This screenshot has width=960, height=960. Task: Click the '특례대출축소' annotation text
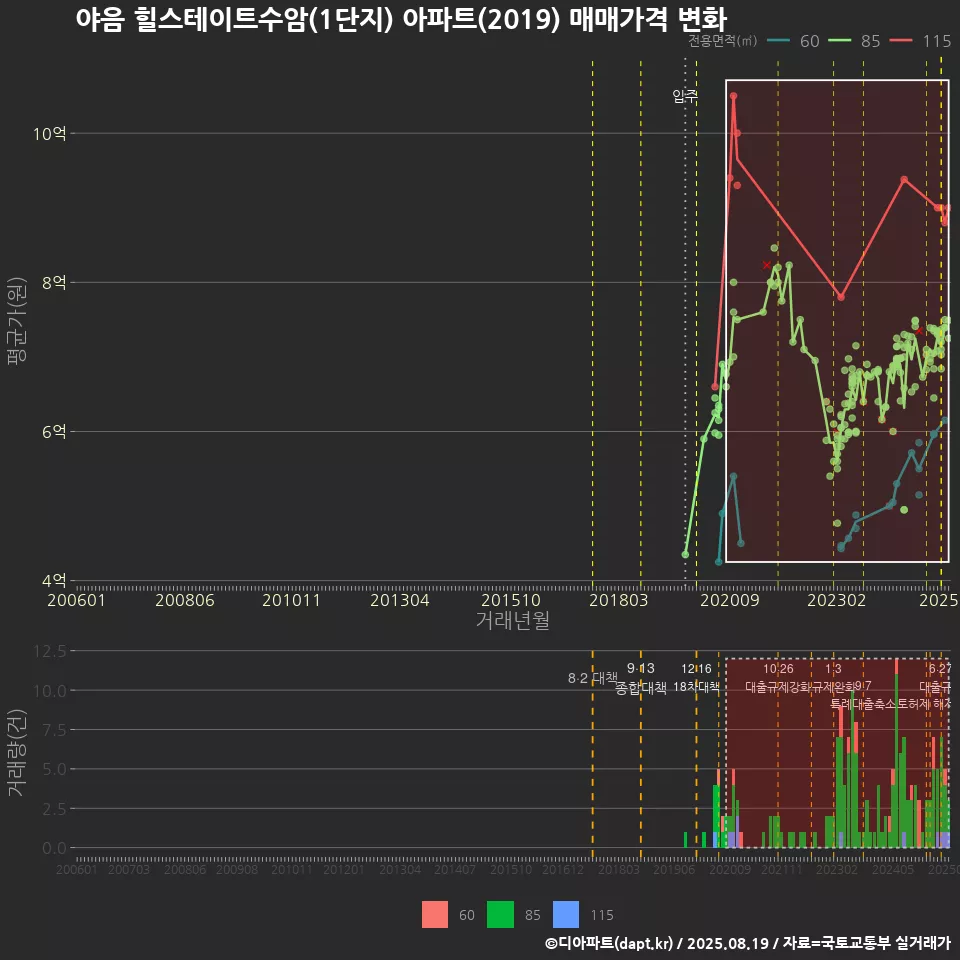coord(863,704)
